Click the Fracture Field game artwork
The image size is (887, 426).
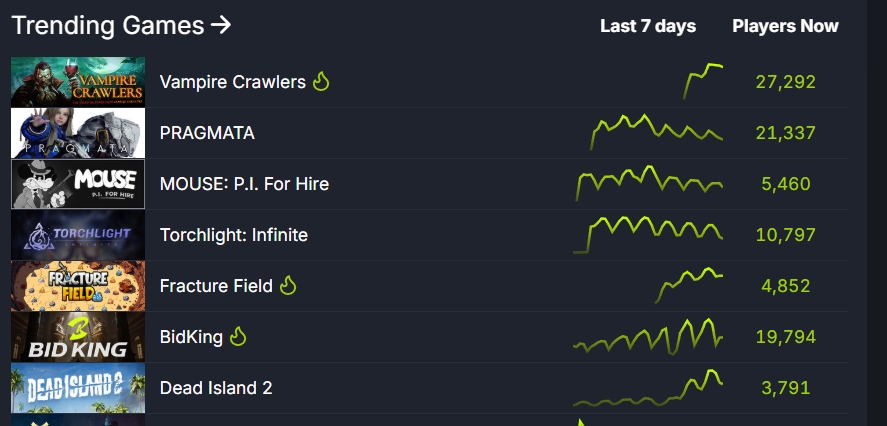pyautogui.click(x=78, y=286)
